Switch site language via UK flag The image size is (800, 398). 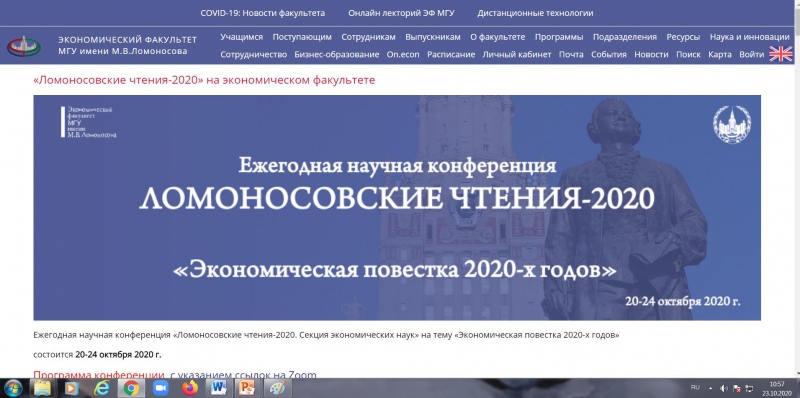click(x=781, y=54)
